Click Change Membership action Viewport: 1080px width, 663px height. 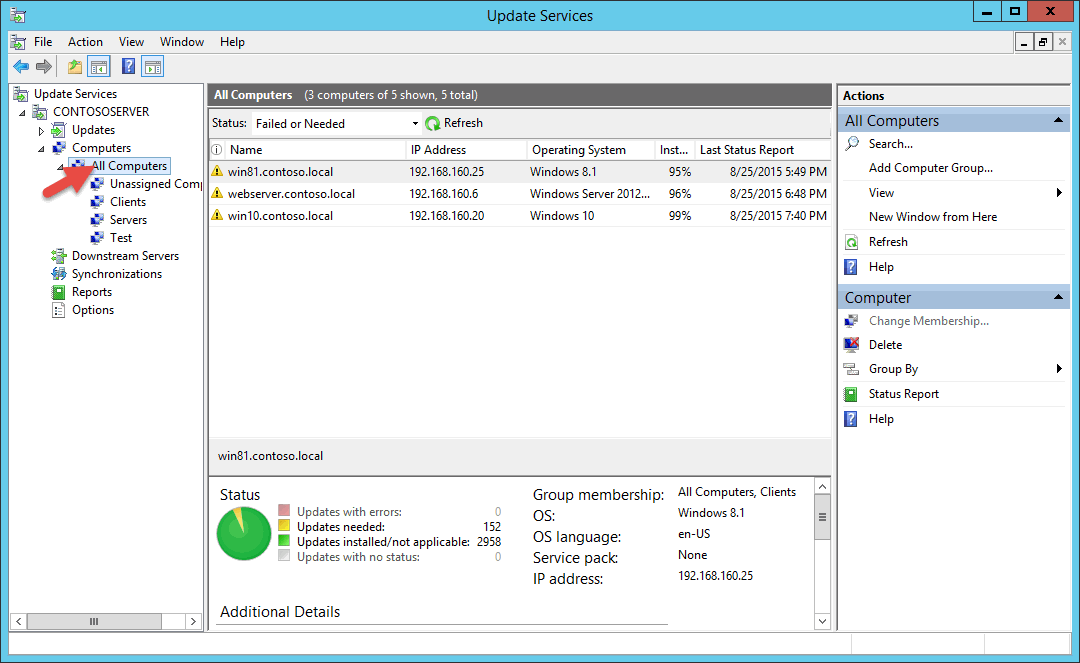[928, 321]
